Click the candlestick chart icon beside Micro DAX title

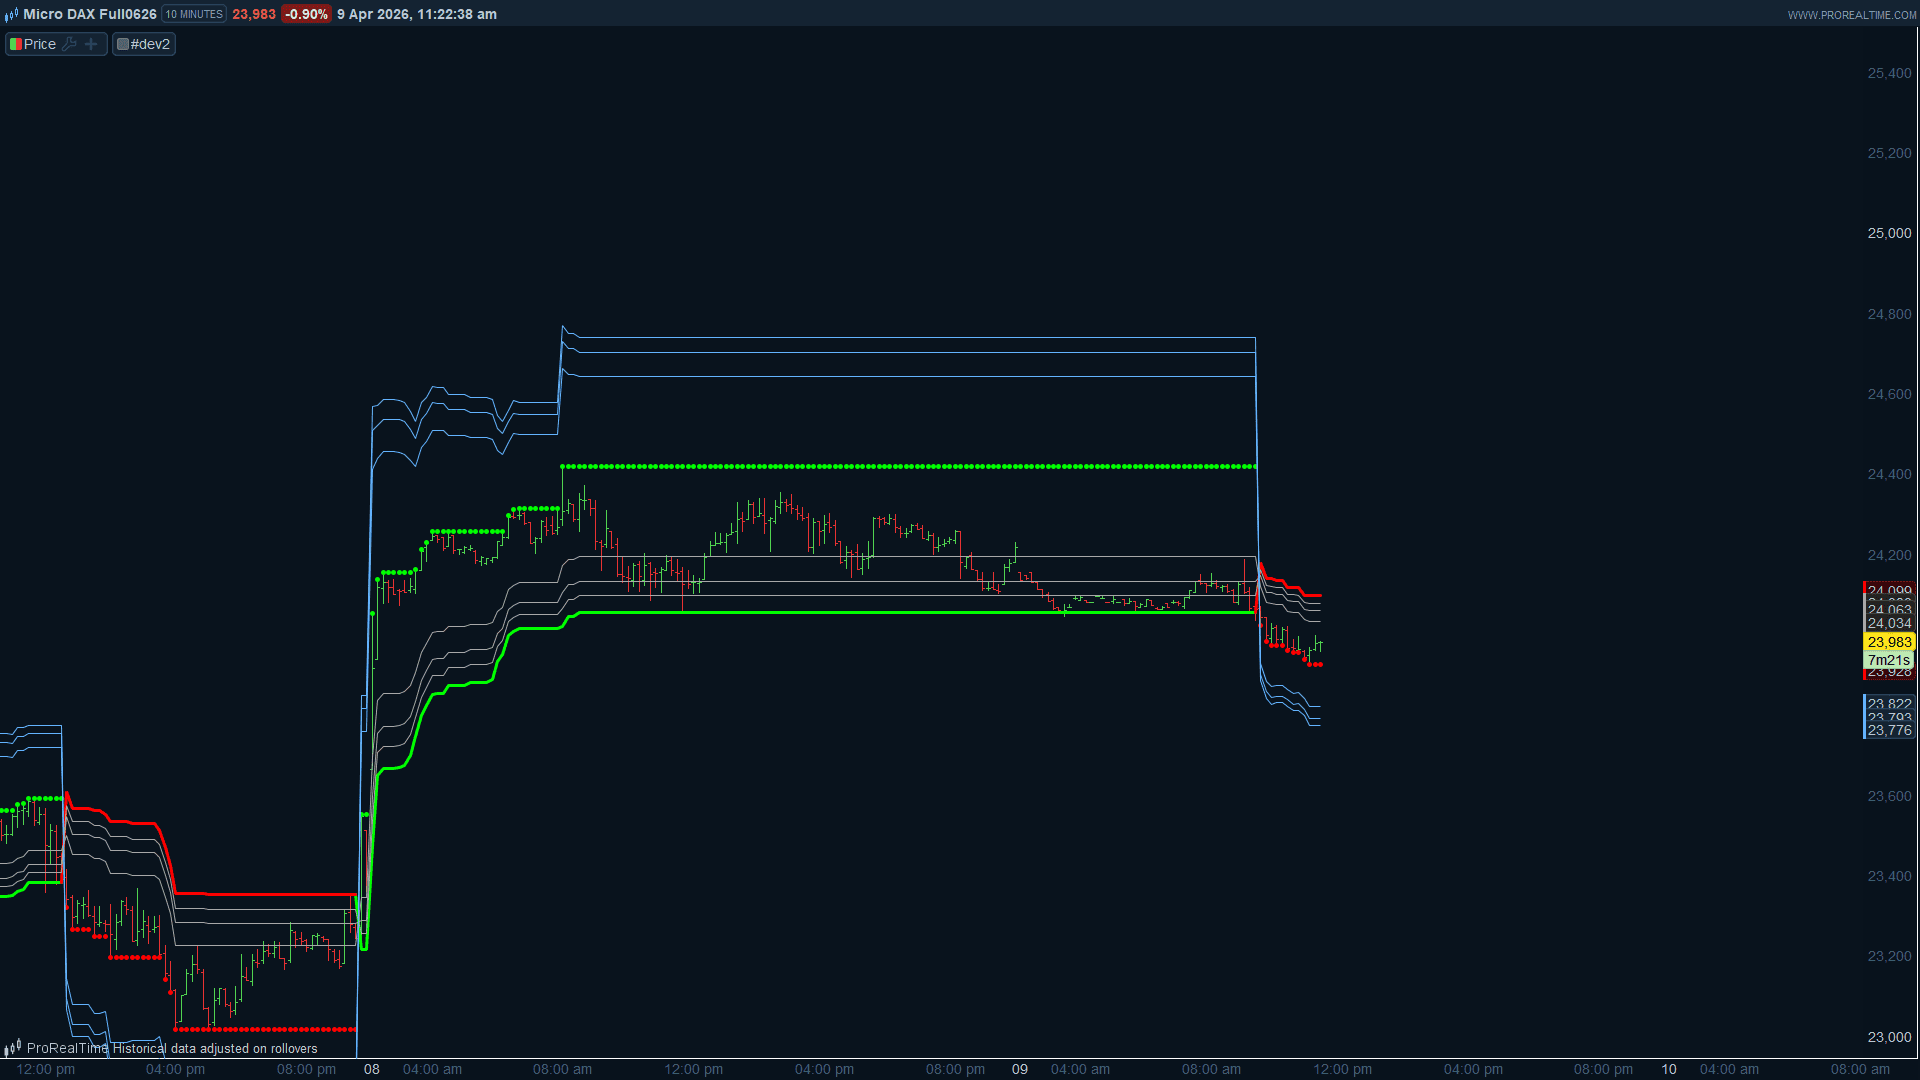11,14
